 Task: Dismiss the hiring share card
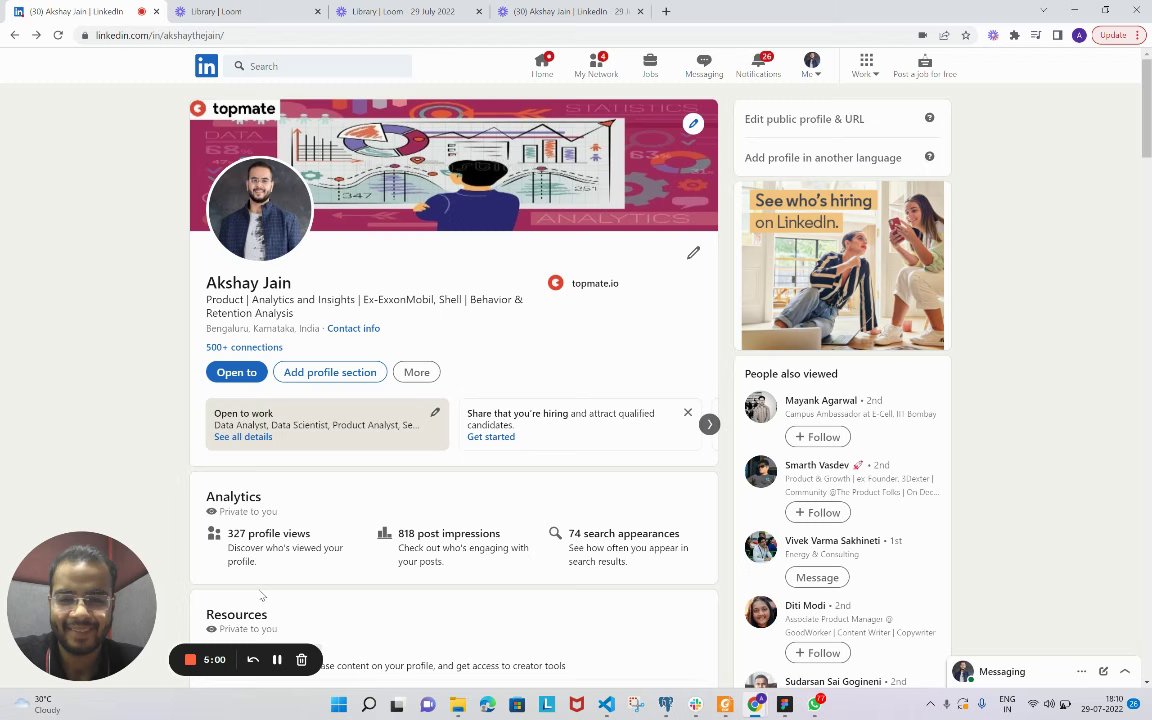tap(688, 412)
